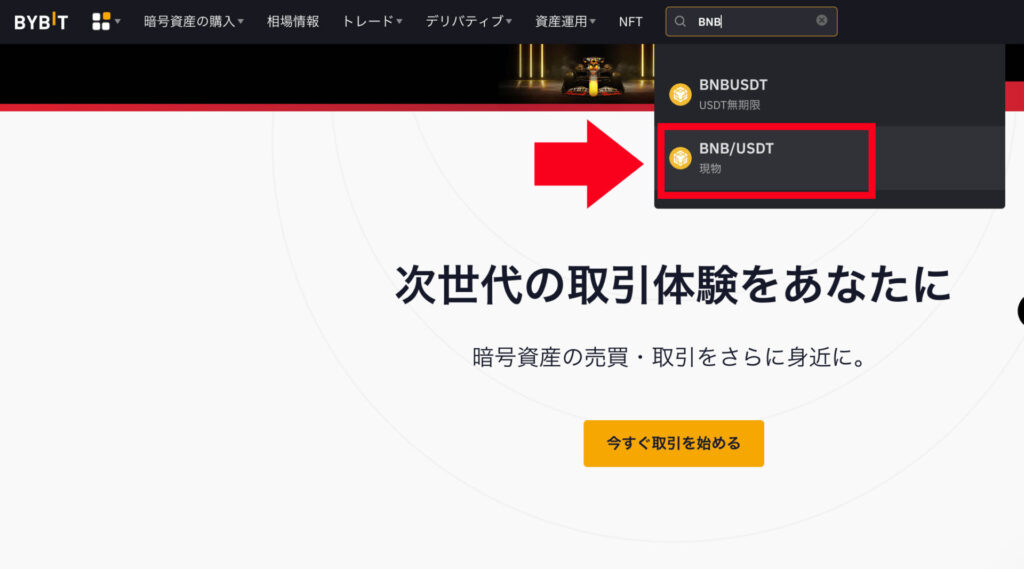Click the 次世代の取引体験をあなたに headline
This screenshot has height=569, width=1024.
pyautogui.click(x=673, y=285)
